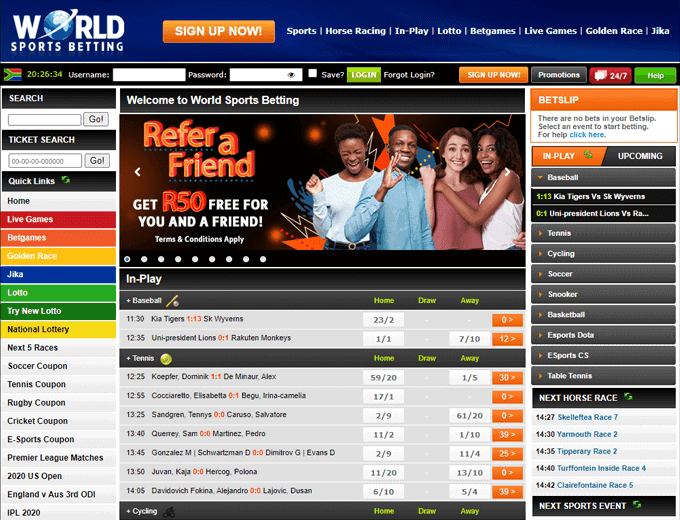Click the World Sports Betting logo
This screenshot has width=680, height=520.
coord(69,31)
